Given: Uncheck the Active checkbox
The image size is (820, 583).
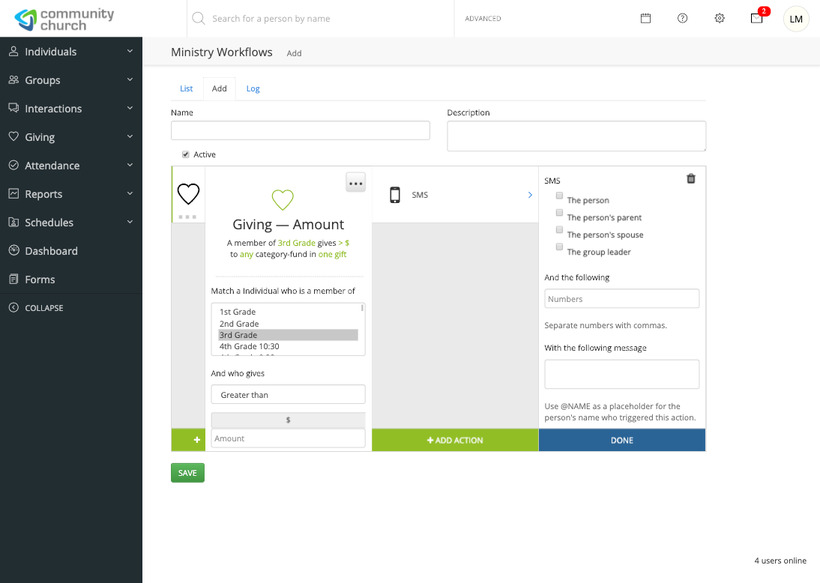Looking at the screenshot, I should point(185,154).
